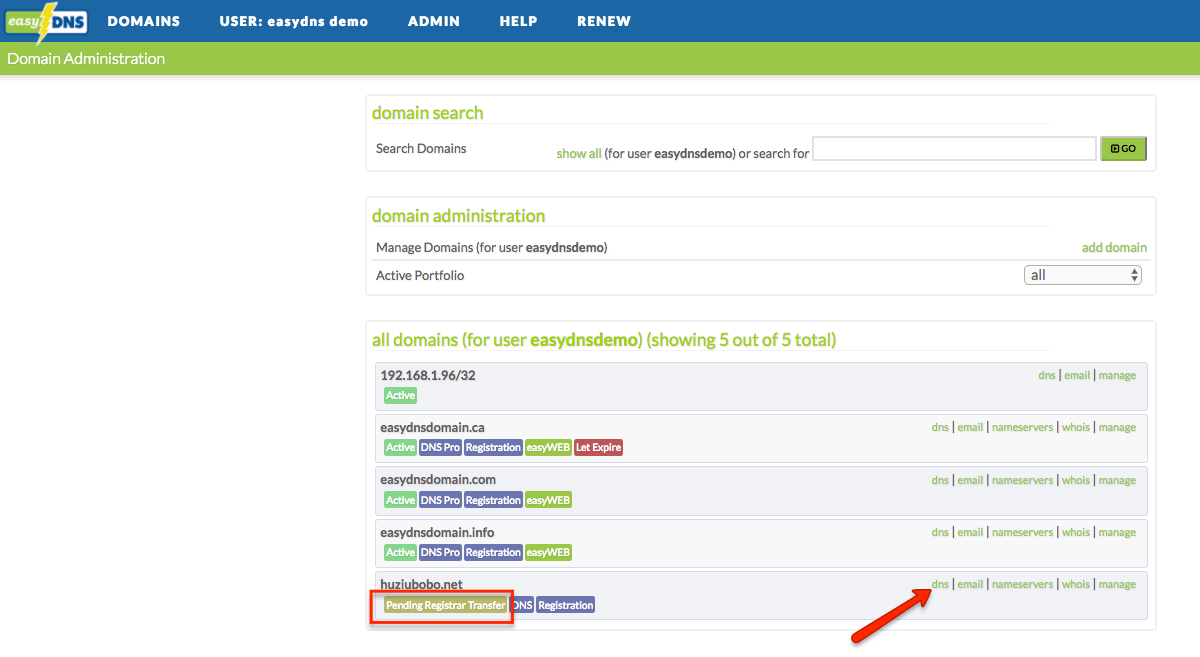Click the GO search button
The image size is (1200, 657).
click(1123, 149)
